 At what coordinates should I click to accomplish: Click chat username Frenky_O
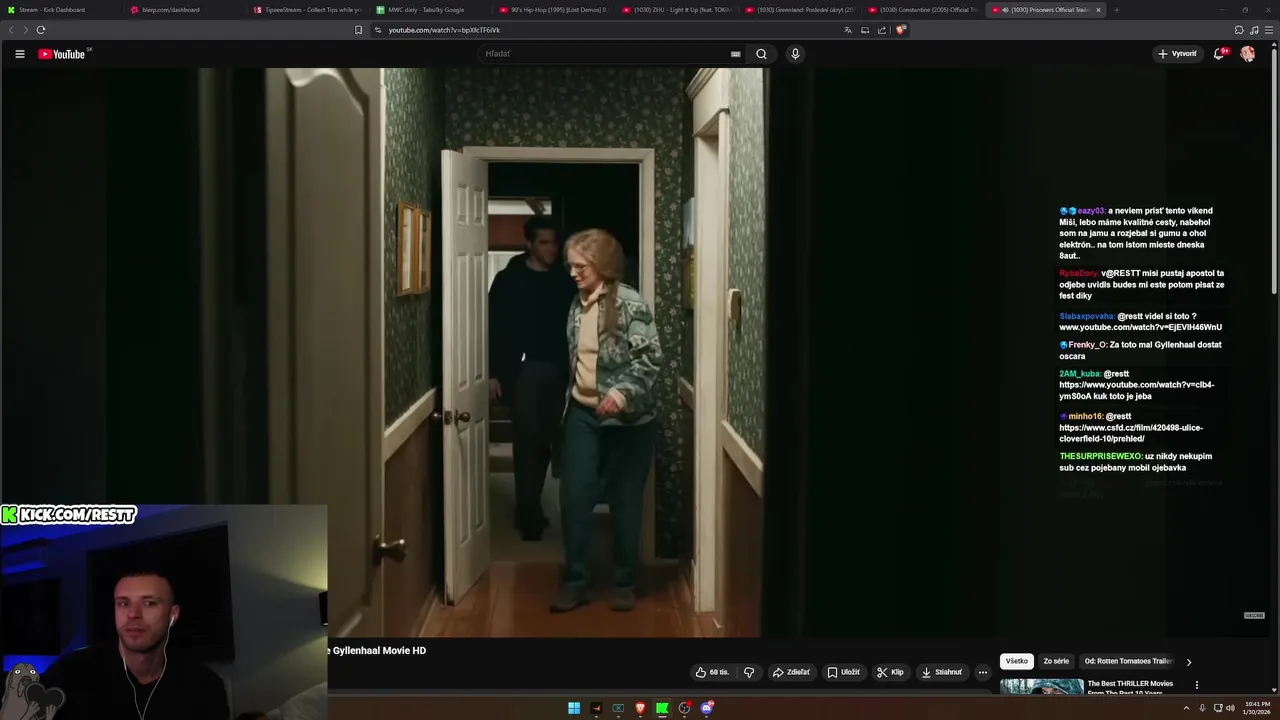click(x=1087, y=345)
